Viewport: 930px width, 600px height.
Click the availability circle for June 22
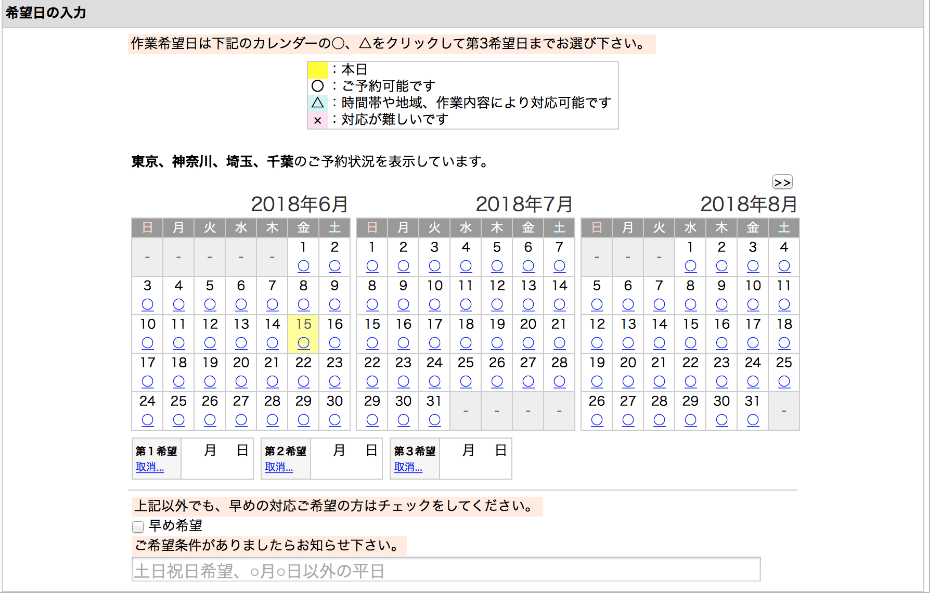click(x=304, y=381)
